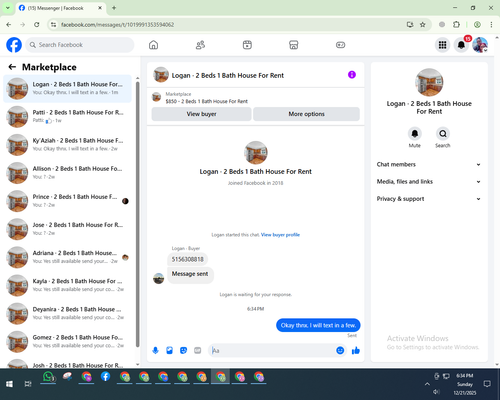Click the Search Facebook field
The height and width of the screenshot is (400, 500).
pos(80,45)
